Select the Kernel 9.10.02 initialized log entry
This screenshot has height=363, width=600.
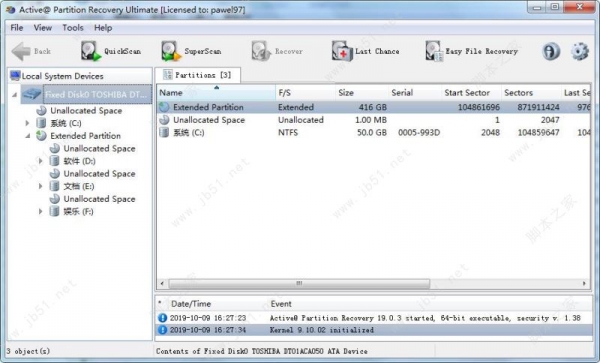click(373, 330)
